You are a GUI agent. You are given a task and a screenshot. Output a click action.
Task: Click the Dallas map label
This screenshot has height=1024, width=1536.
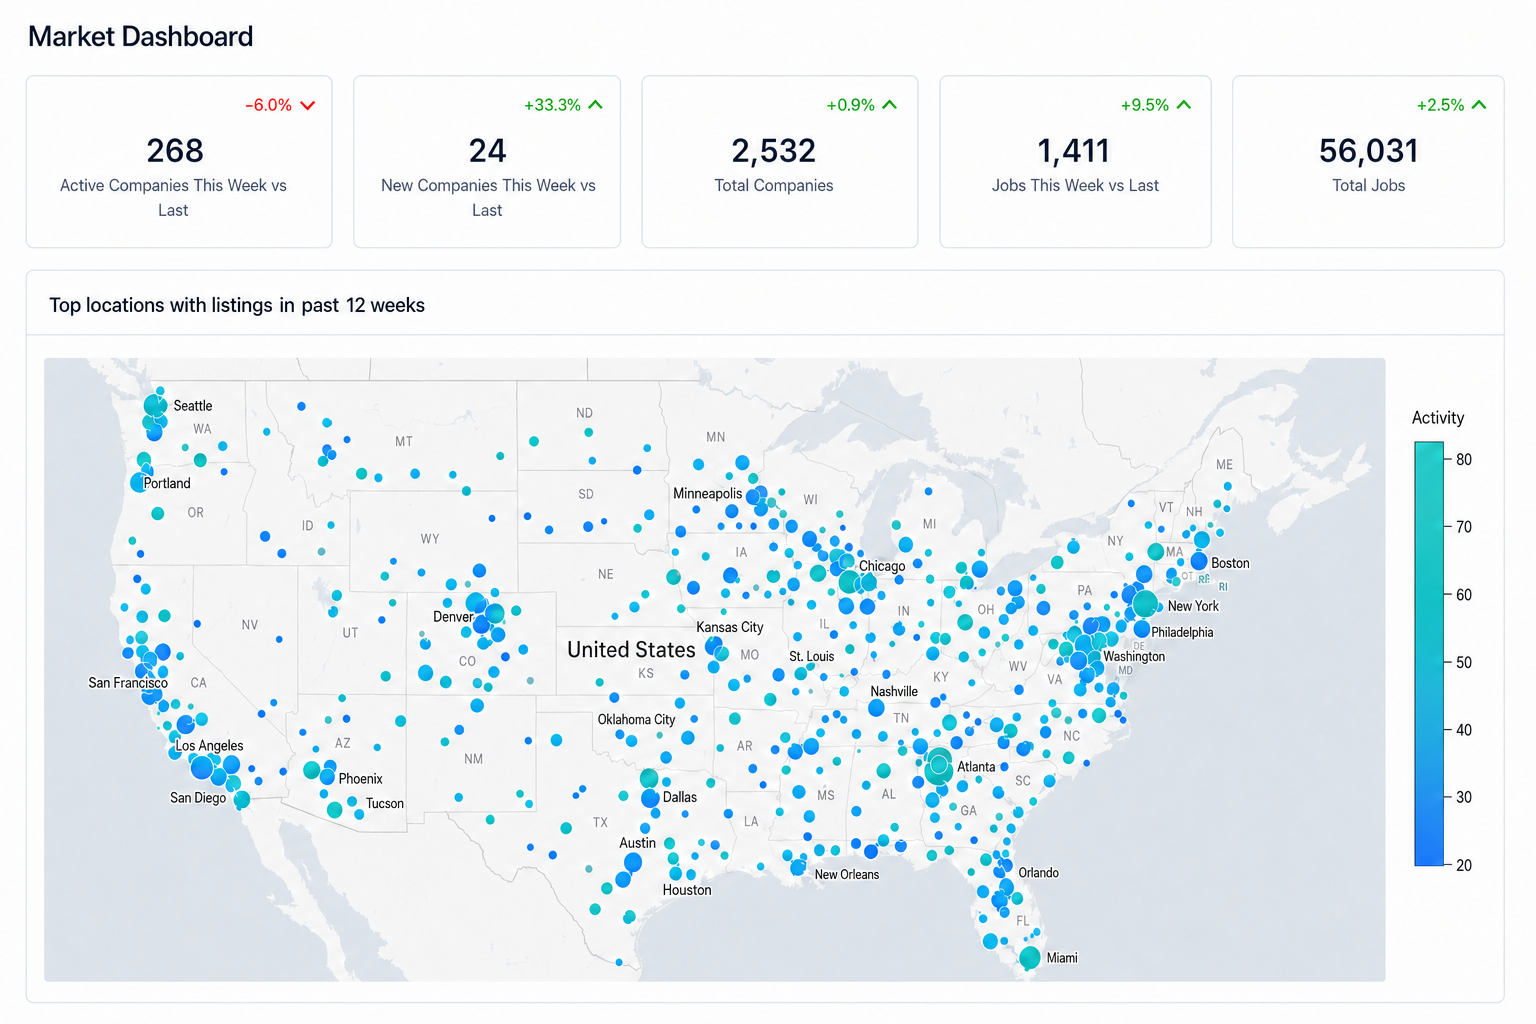click(x=680, y=797)
